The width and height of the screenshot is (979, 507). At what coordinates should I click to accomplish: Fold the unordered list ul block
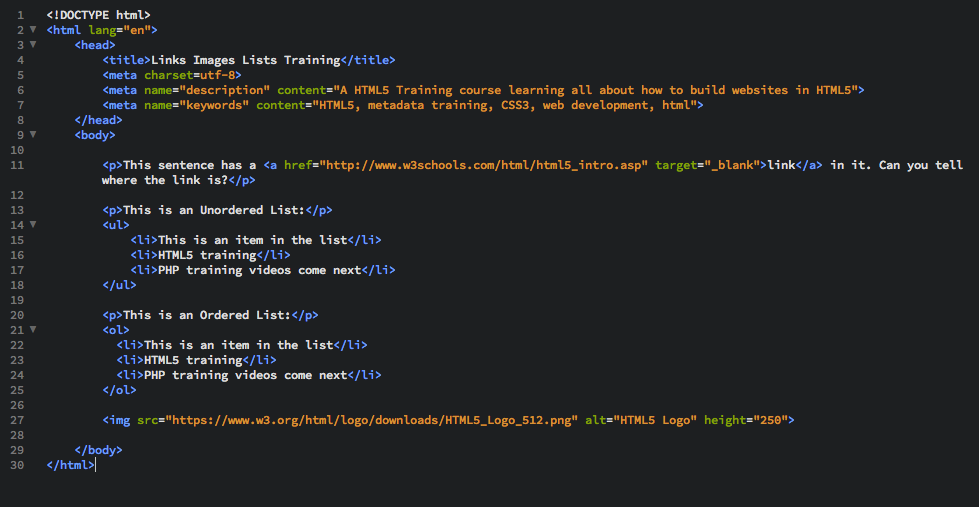33,225
